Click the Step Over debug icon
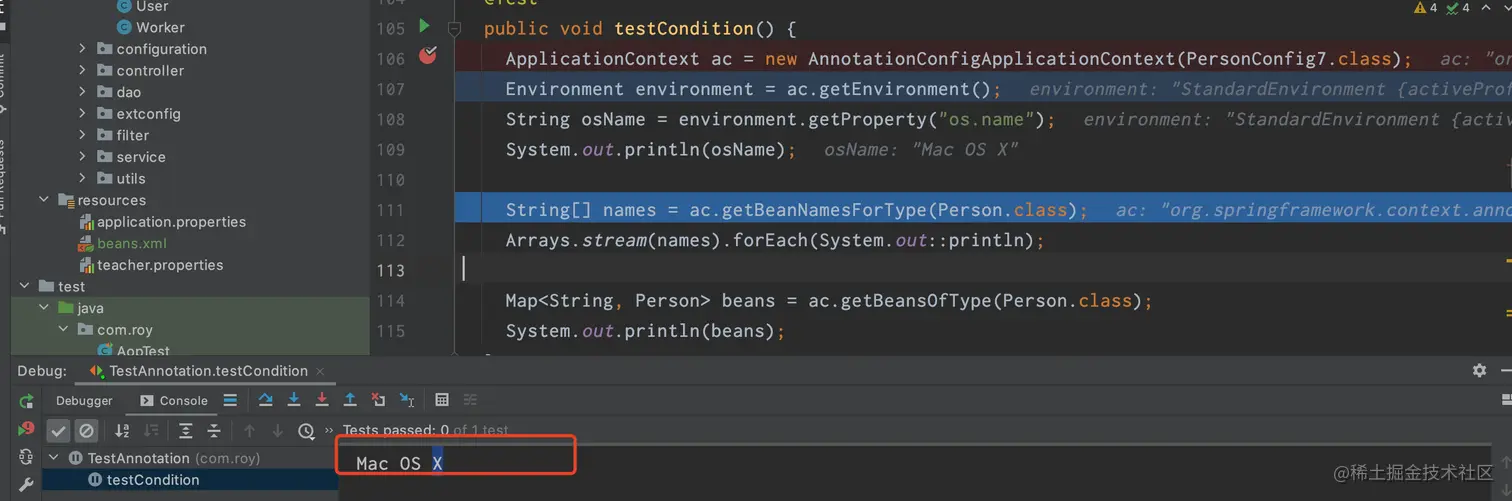The image size is (1512, 501). (x=265, y=400)
